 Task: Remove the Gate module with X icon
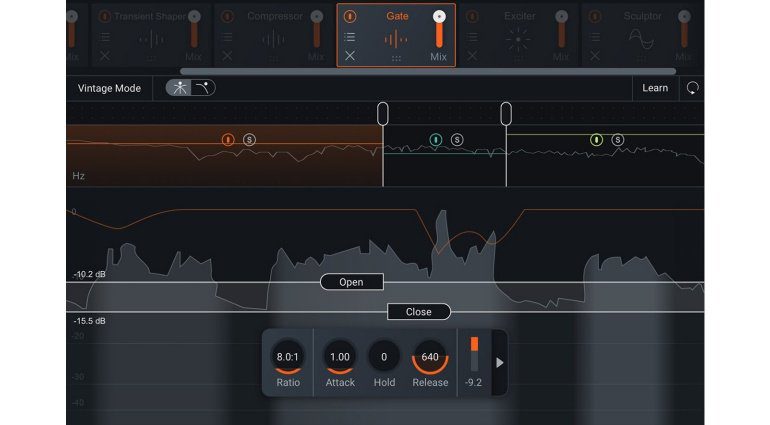[349, 56]
